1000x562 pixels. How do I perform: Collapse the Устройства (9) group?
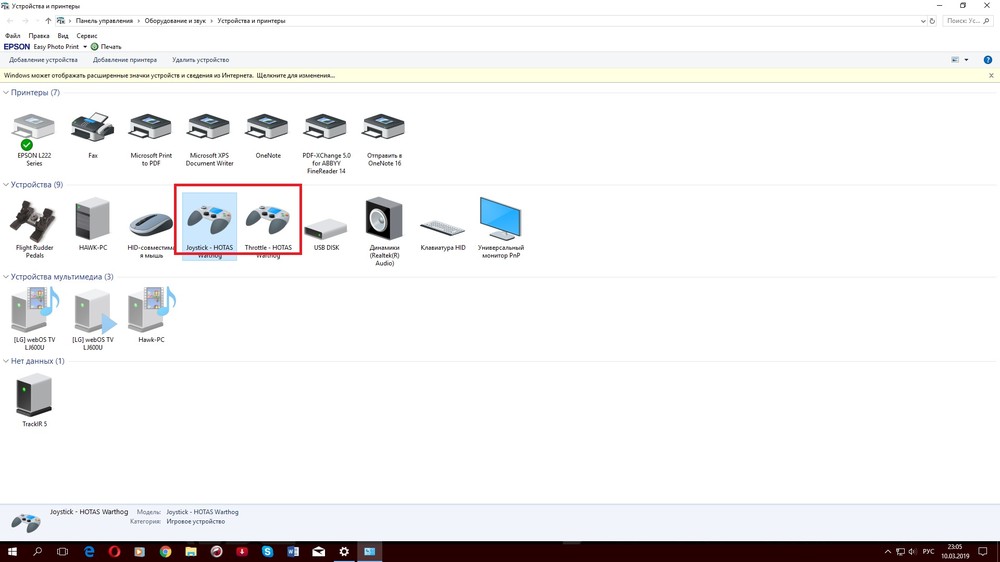(x=6, y=185)
